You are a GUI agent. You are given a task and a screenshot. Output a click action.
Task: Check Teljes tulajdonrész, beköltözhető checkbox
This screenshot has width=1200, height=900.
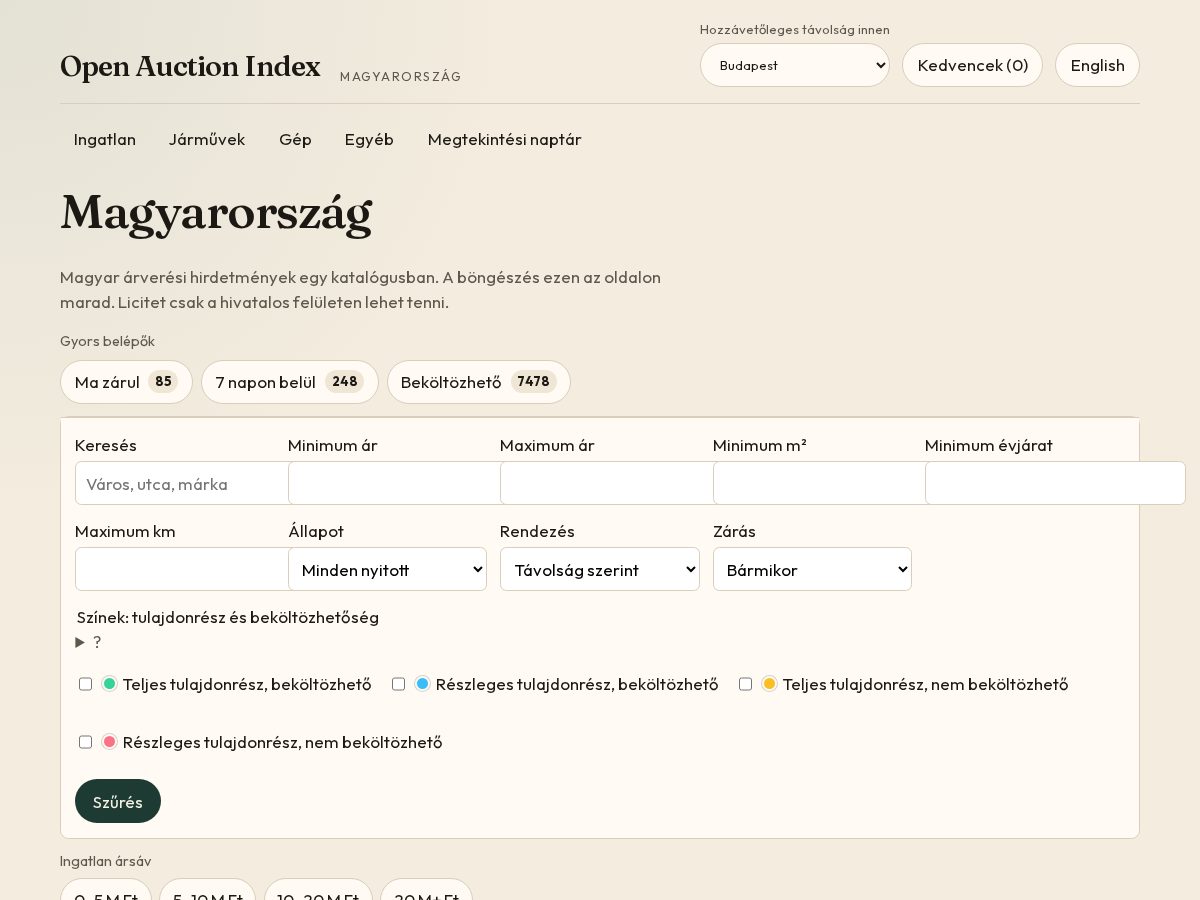(x=86, y=684)
